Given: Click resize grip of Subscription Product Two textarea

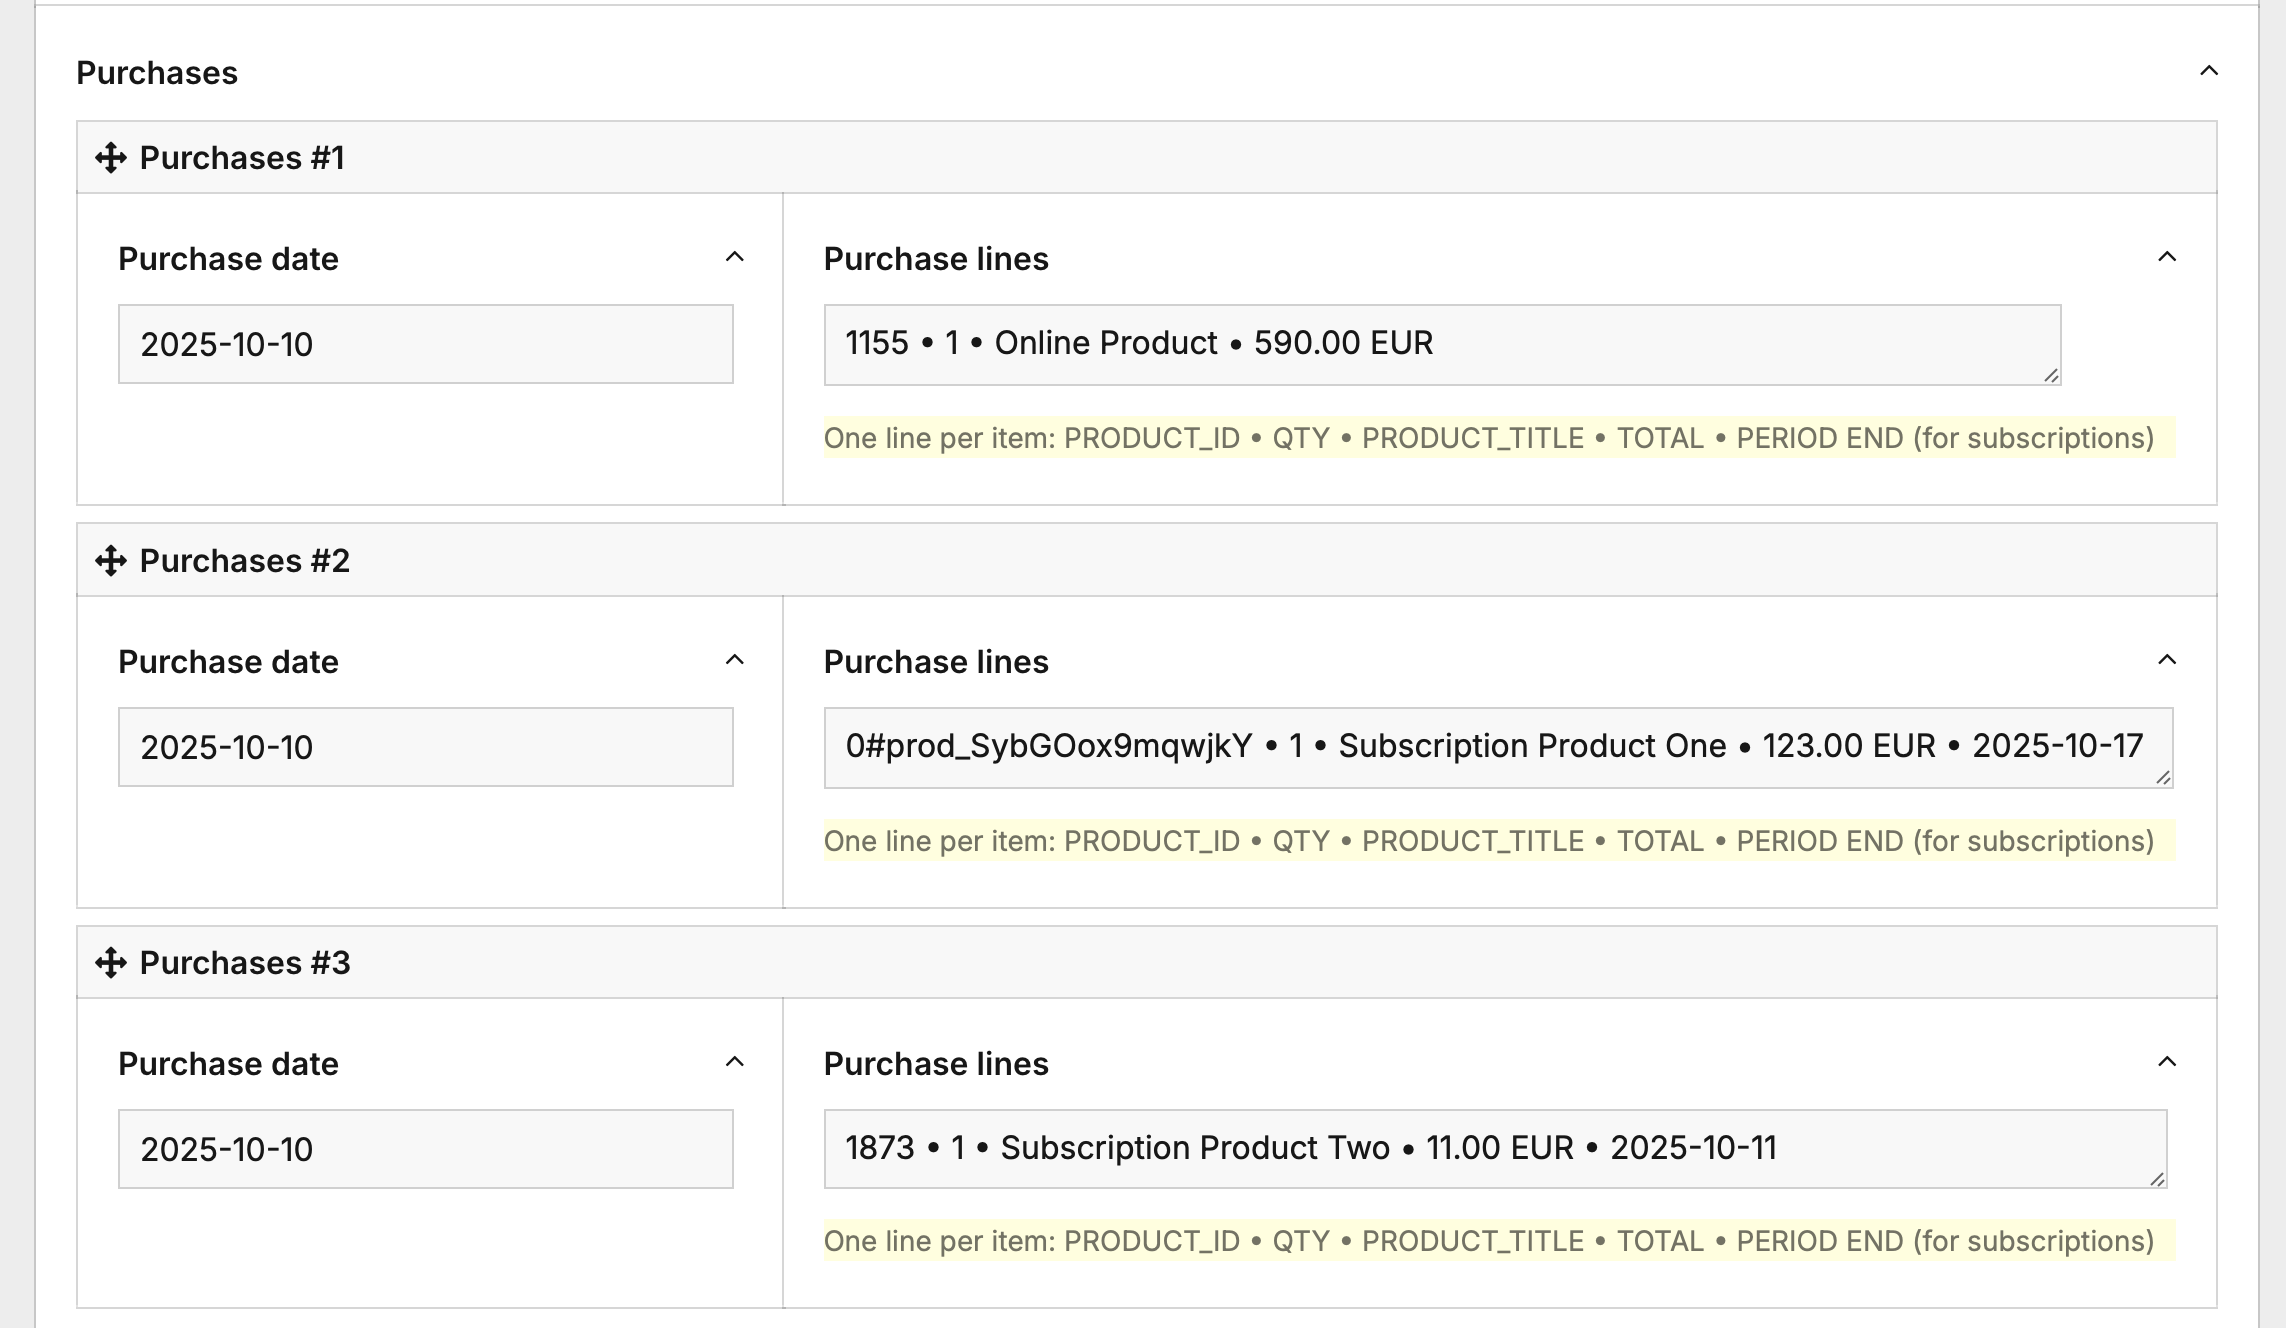Looking at the screenshot, I should click(2157, 1179).
